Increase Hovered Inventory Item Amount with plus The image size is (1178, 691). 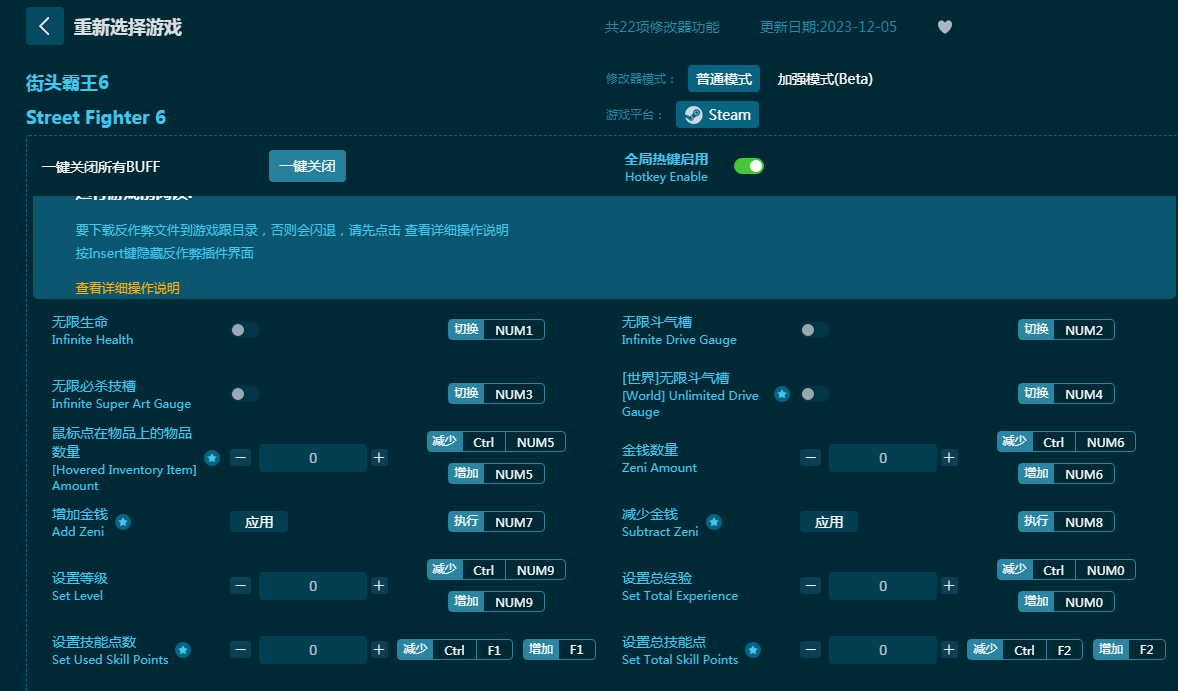pos(379,457)
